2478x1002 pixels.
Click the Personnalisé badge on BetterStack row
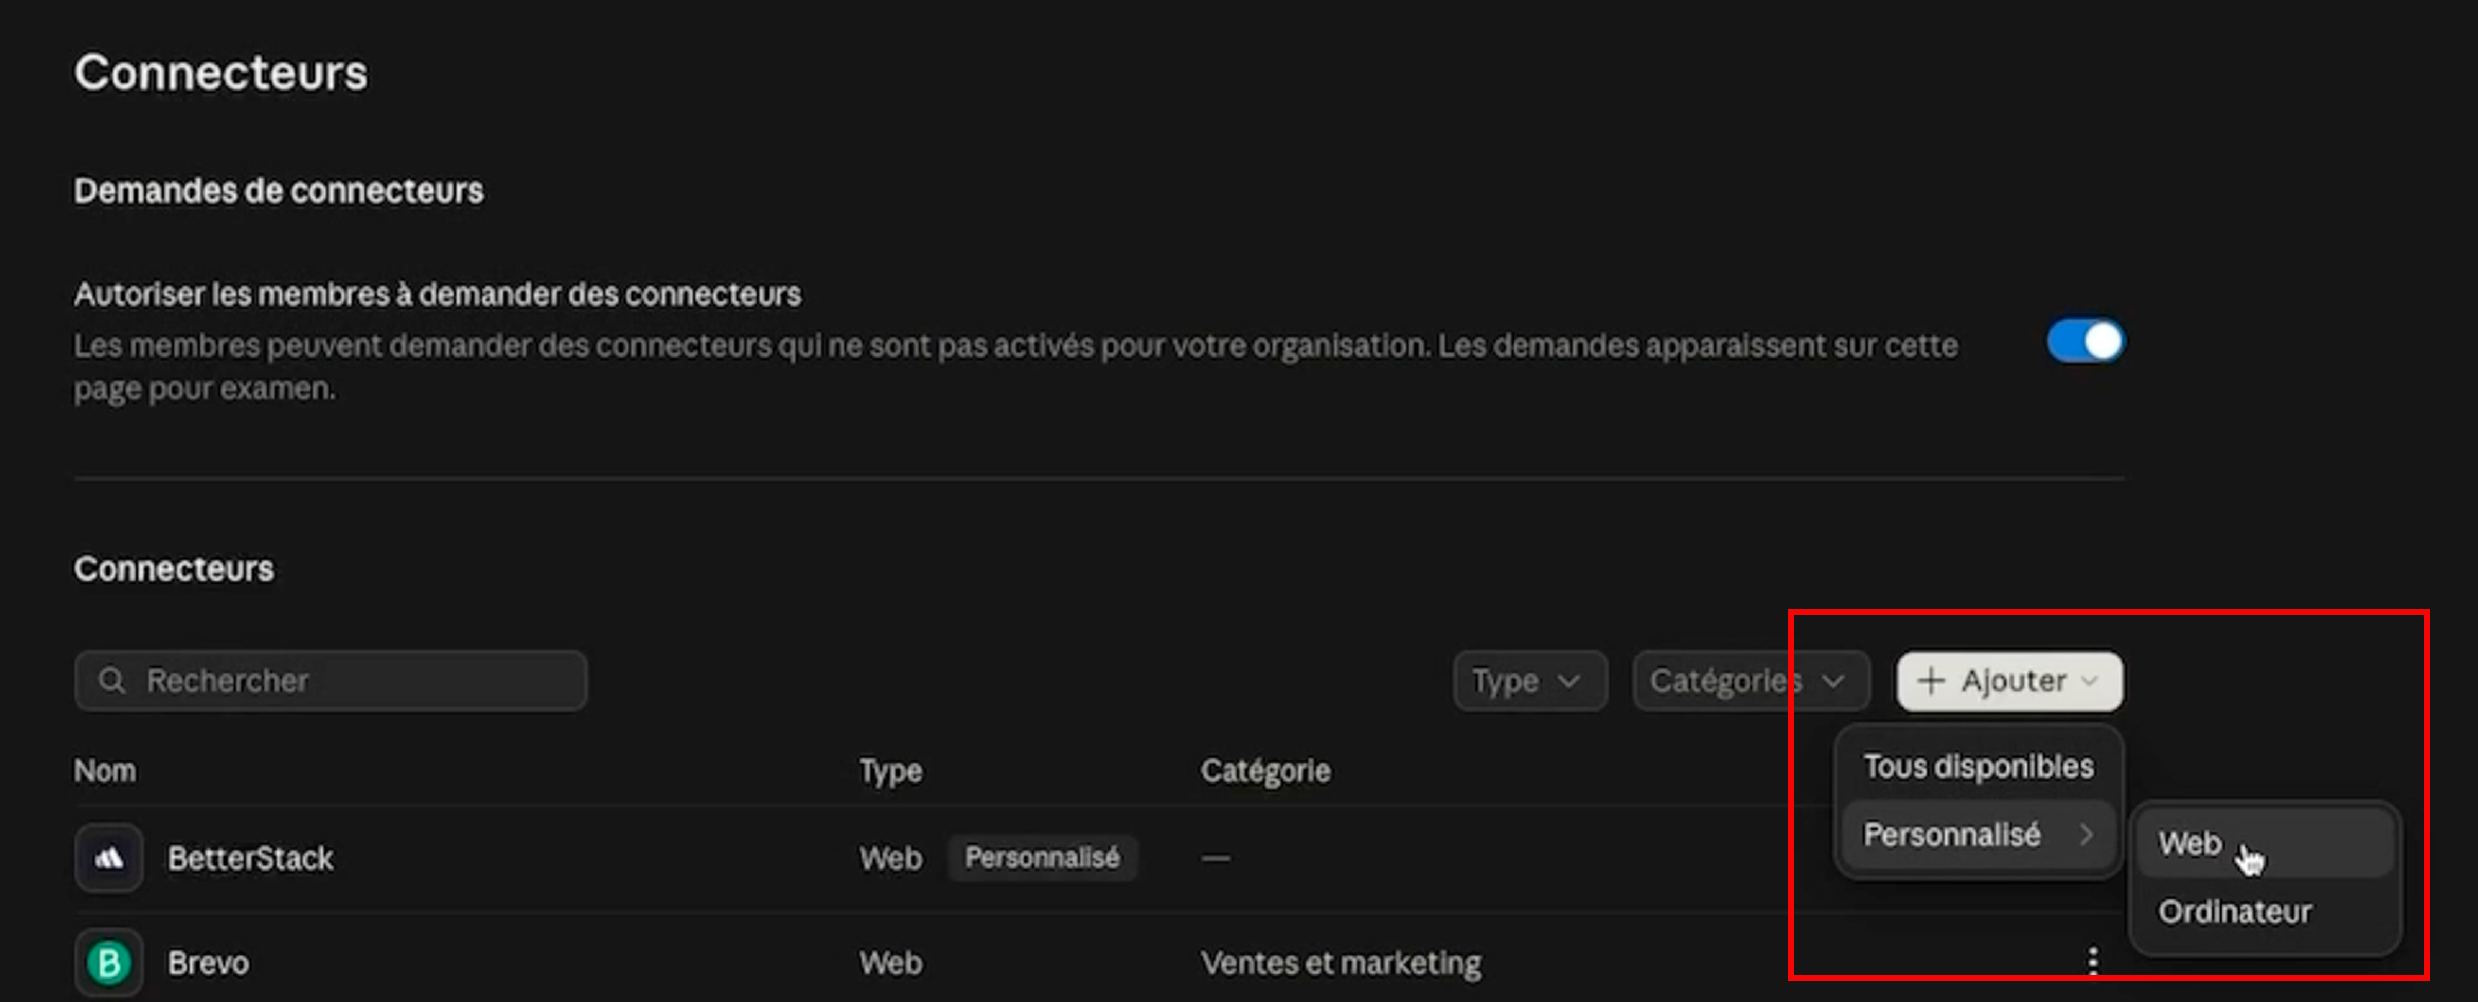[x=1042, y=858]
